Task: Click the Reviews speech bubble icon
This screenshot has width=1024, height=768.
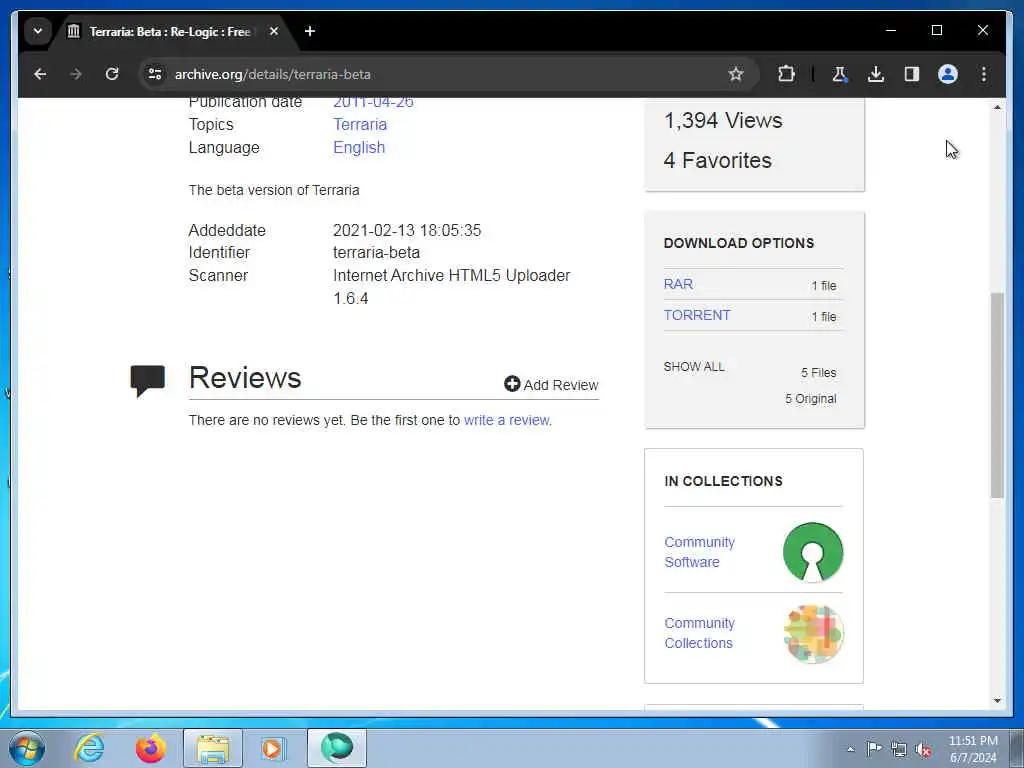Action: click(148, 380)
